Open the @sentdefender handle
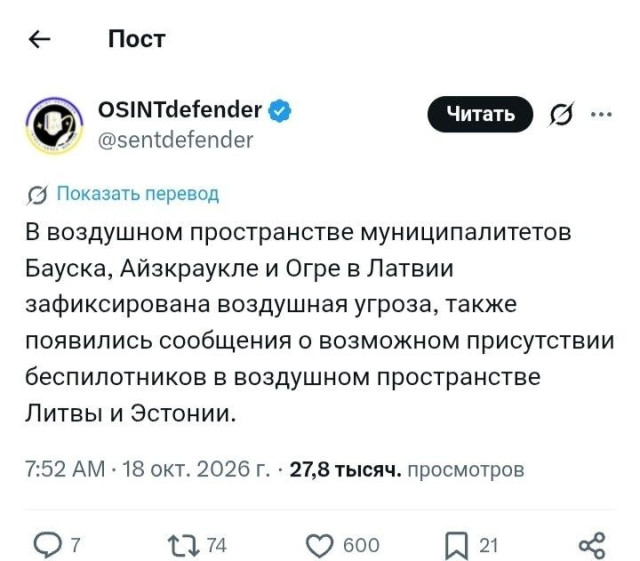 click(x=176, y=140)
